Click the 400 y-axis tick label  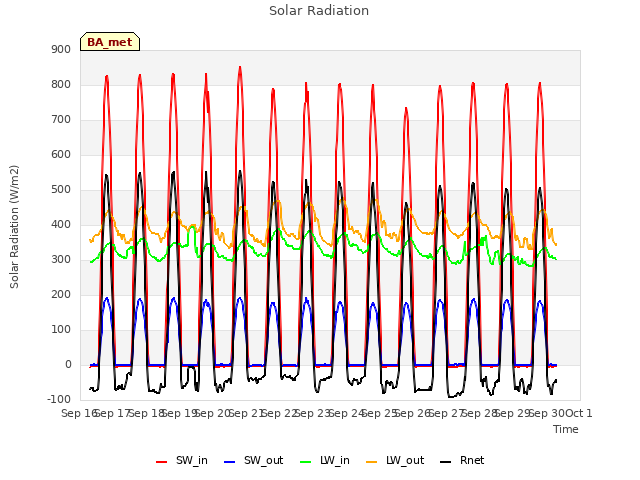61,224
